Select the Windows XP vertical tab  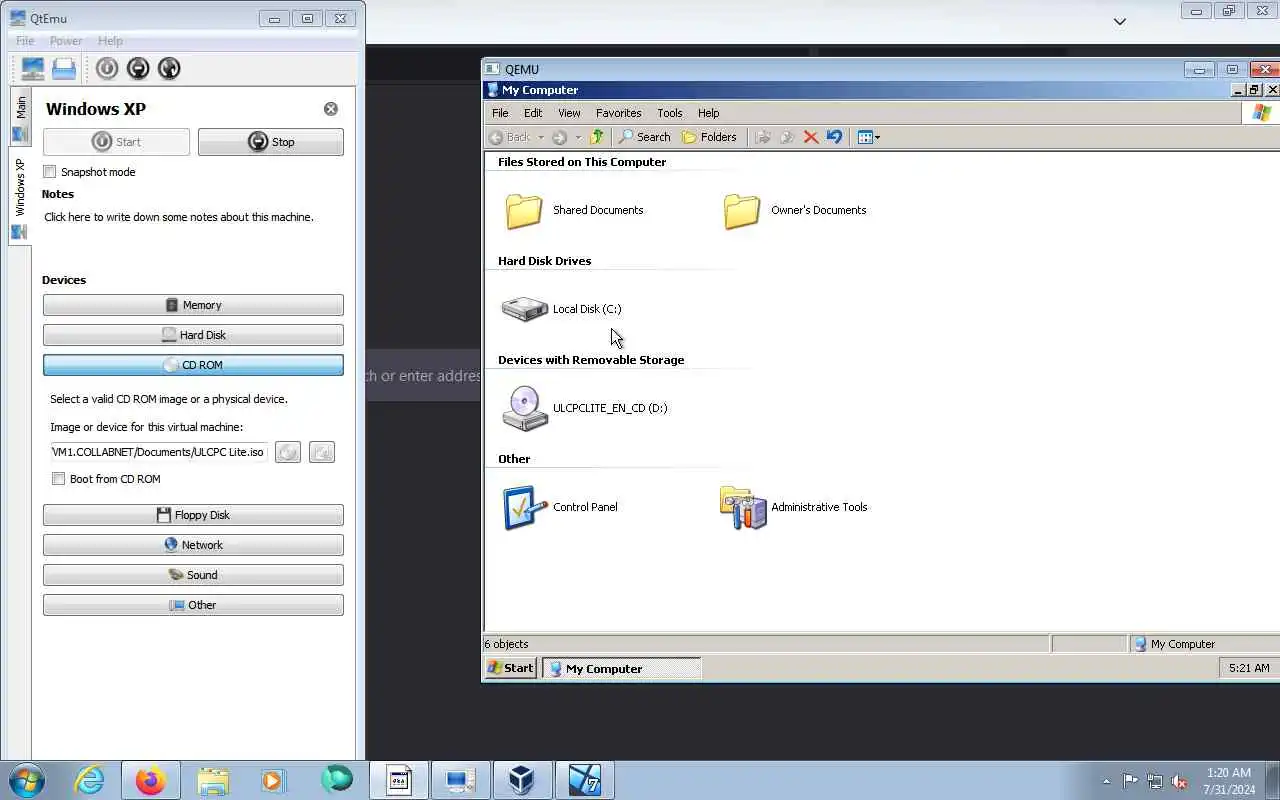[20, 197]
